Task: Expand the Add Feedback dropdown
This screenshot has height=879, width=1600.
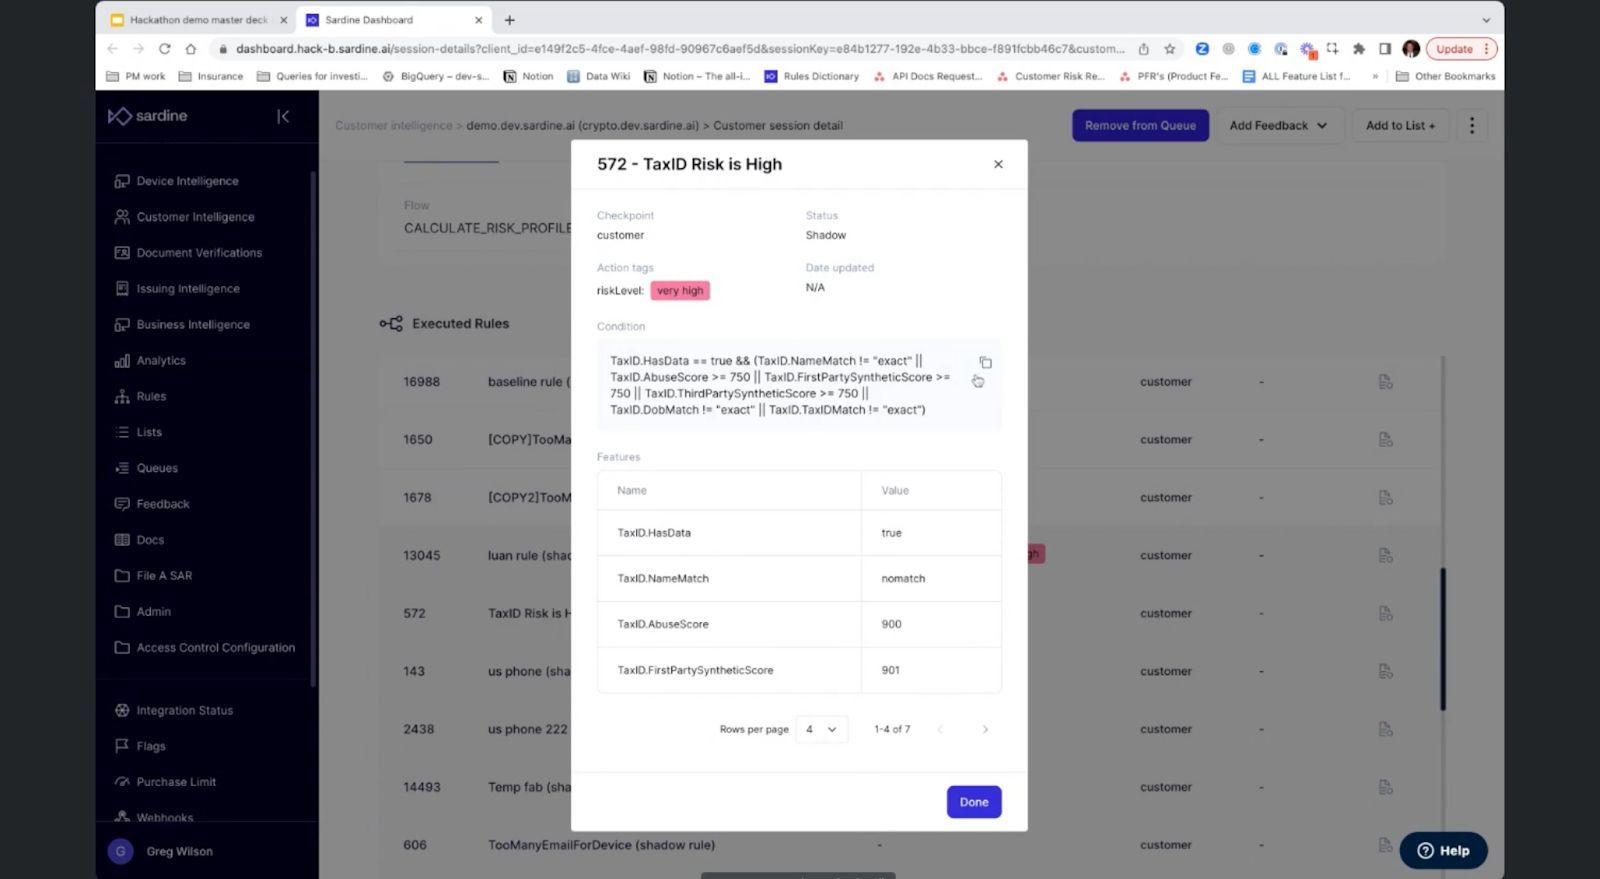Action: coord(1278,126)
